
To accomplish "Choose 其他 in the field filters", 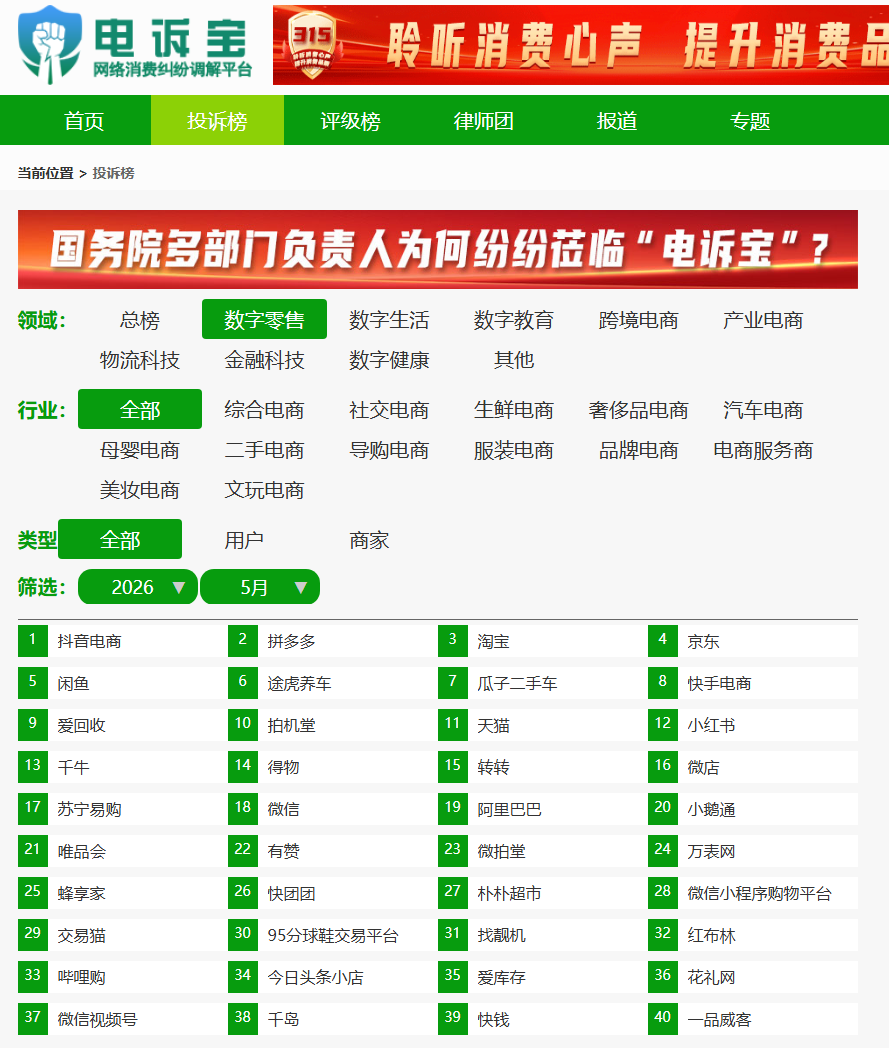I will tap(513, 360).
